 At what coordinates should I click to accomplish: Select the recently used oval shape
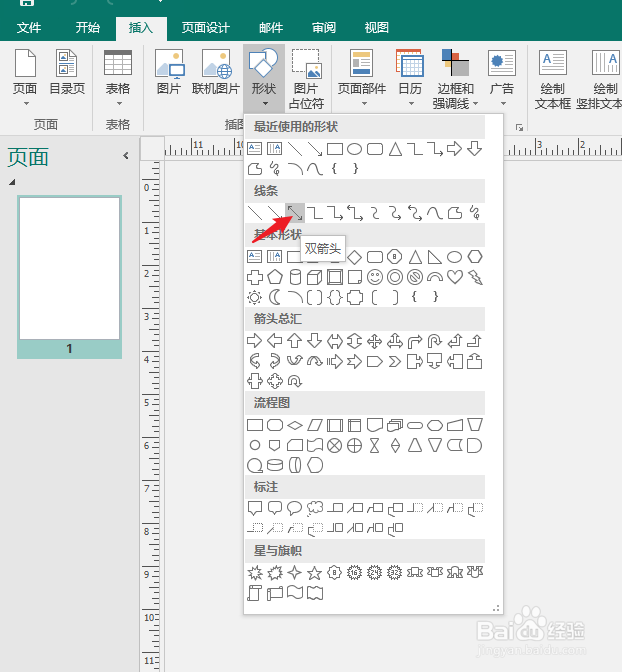355,149
